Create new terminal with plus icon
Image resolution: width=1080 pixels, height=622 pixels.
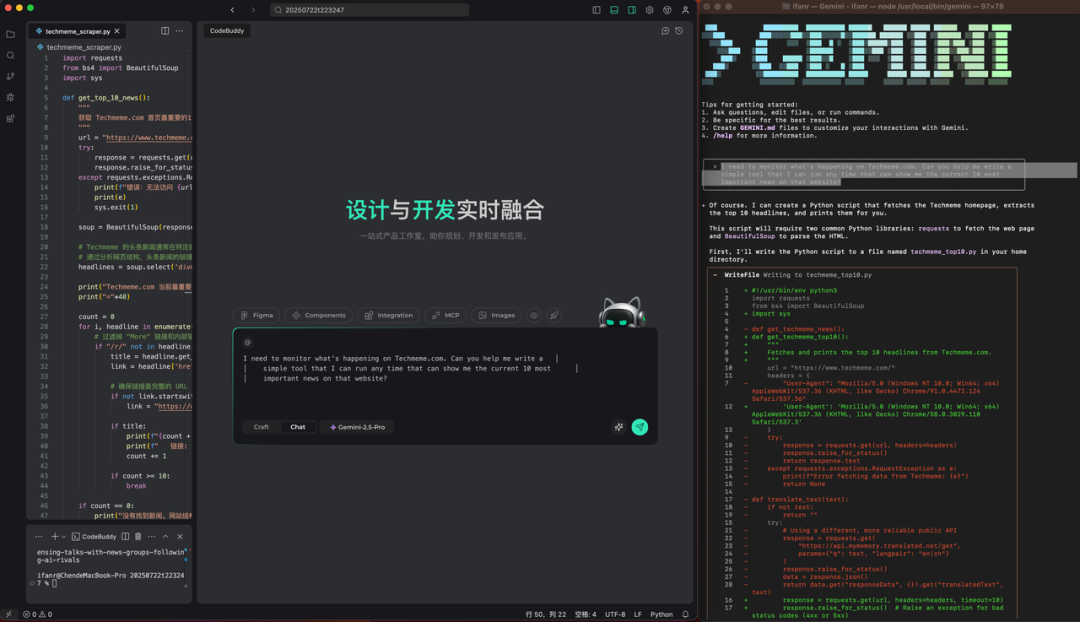pos(54,537)
